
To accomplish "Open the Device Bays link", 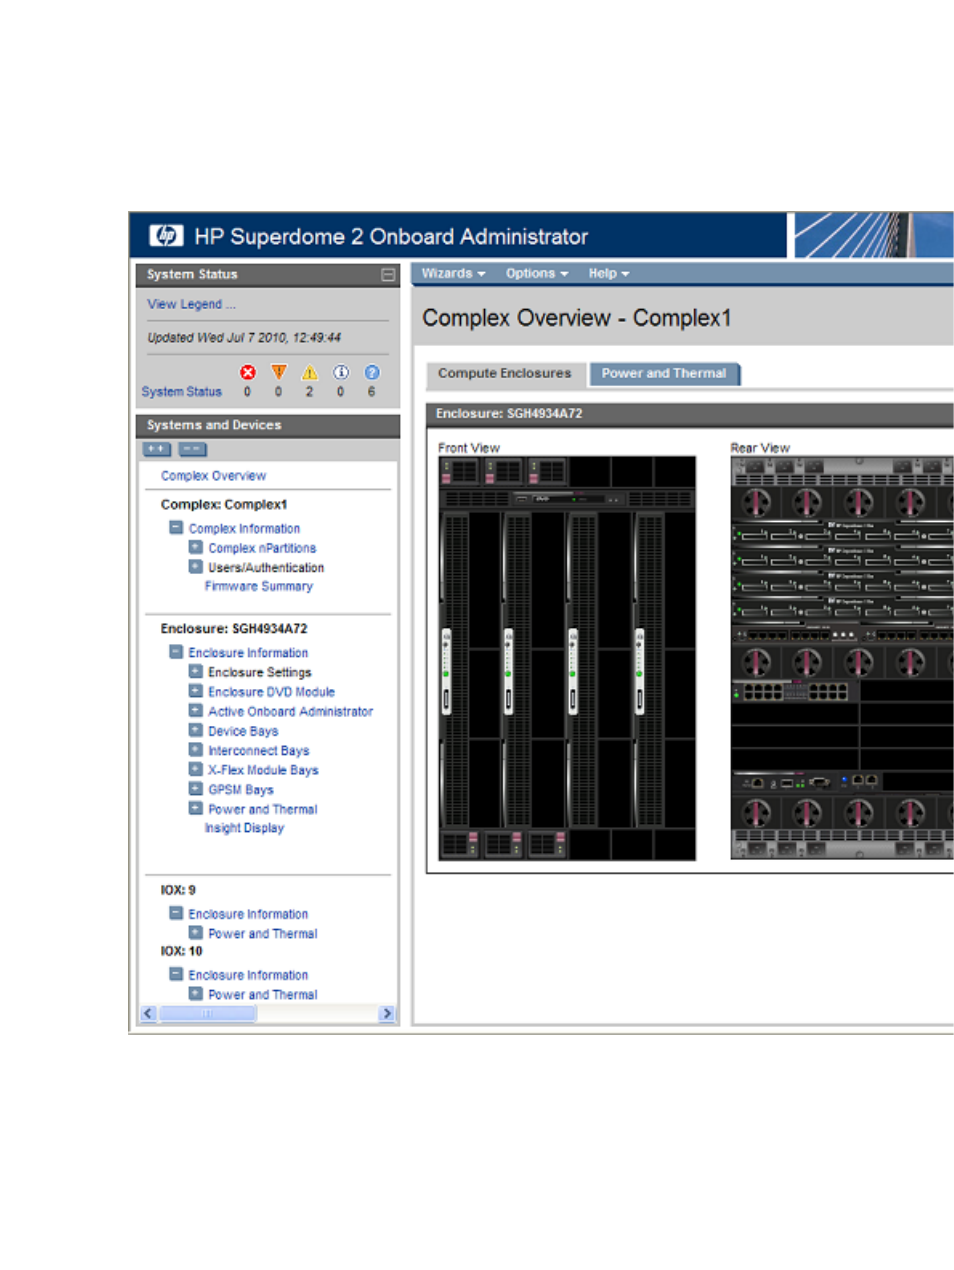I will (243, 731).
